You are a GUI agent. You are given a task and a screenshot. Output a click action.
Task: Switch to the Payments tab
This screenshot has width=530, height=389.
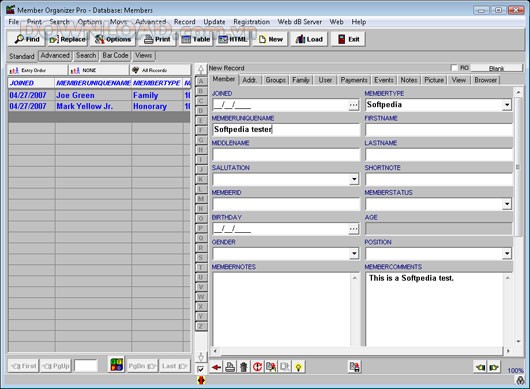coord(354,80)
